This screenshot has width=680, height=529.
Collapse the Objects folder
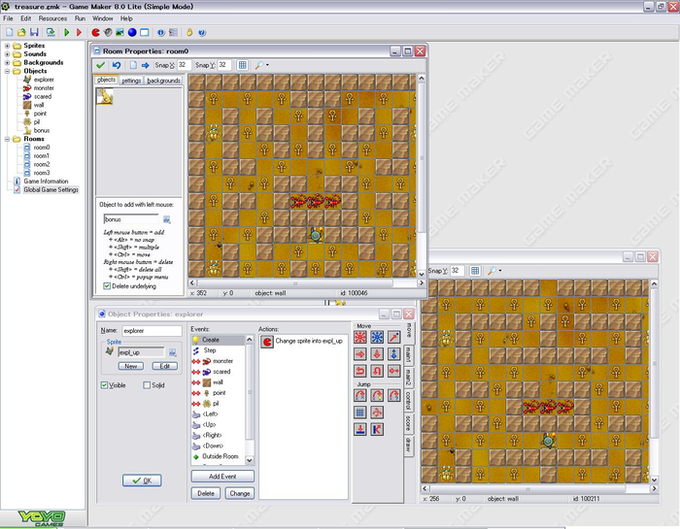pyautogui.click(x=7, y=71)
